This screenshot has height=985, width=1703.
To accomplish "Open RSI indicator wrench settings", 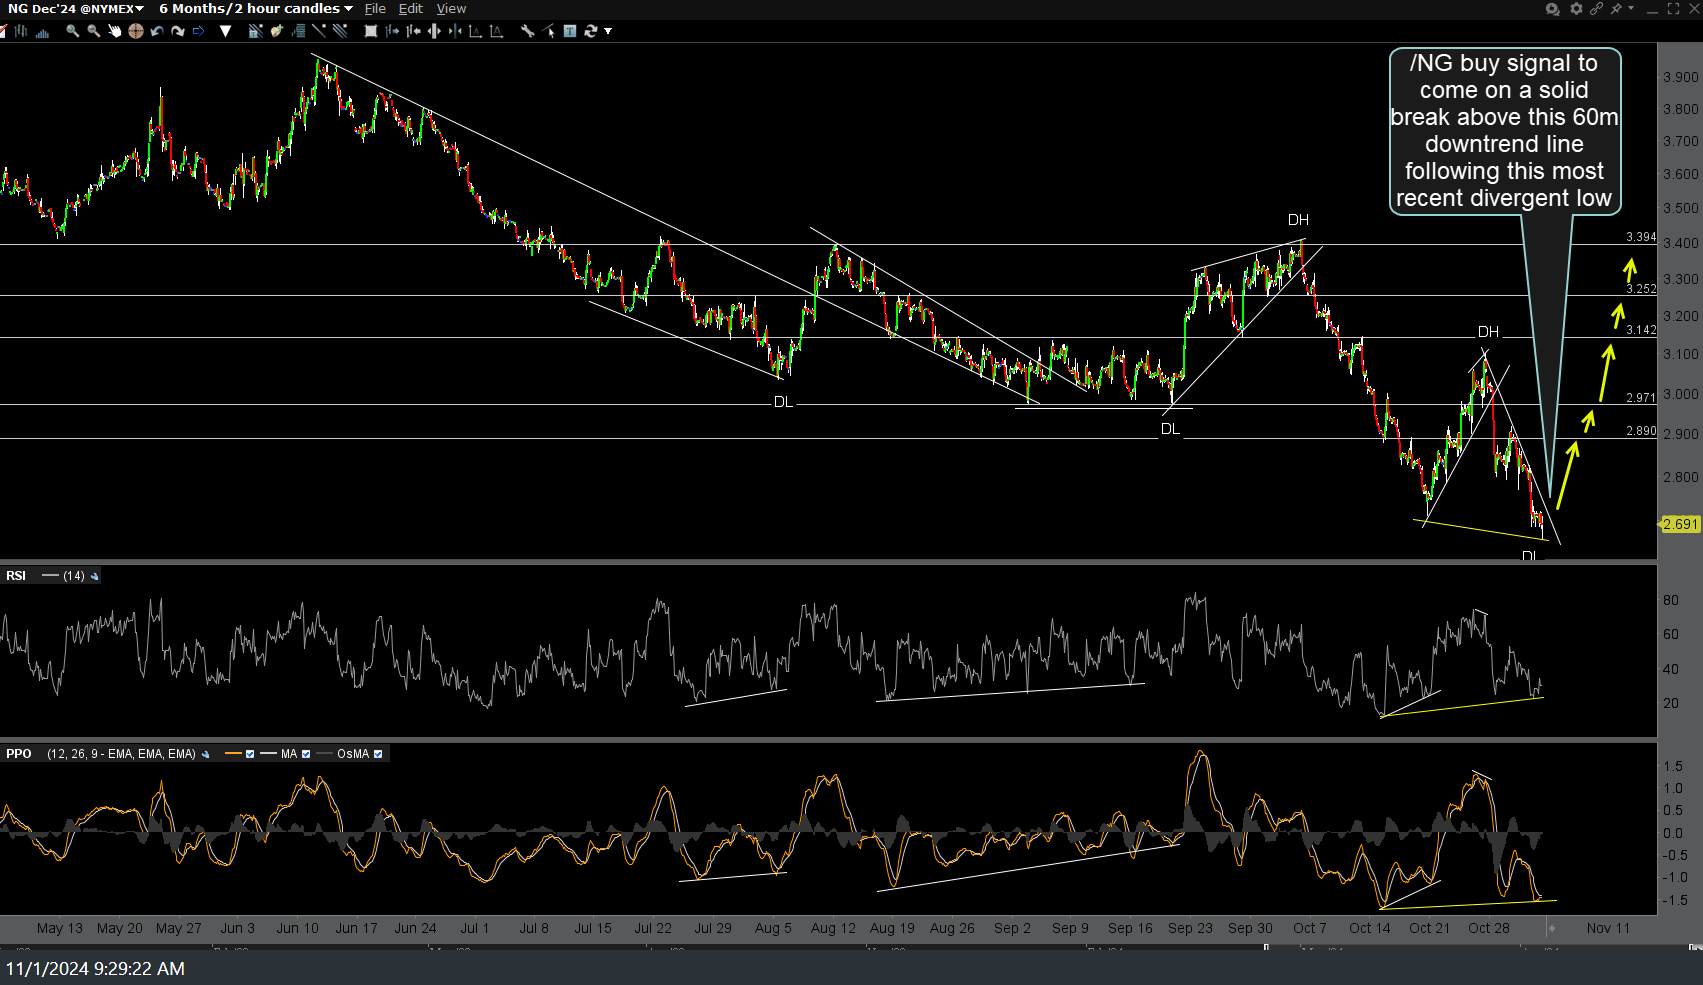I will [x=95, y=576].
